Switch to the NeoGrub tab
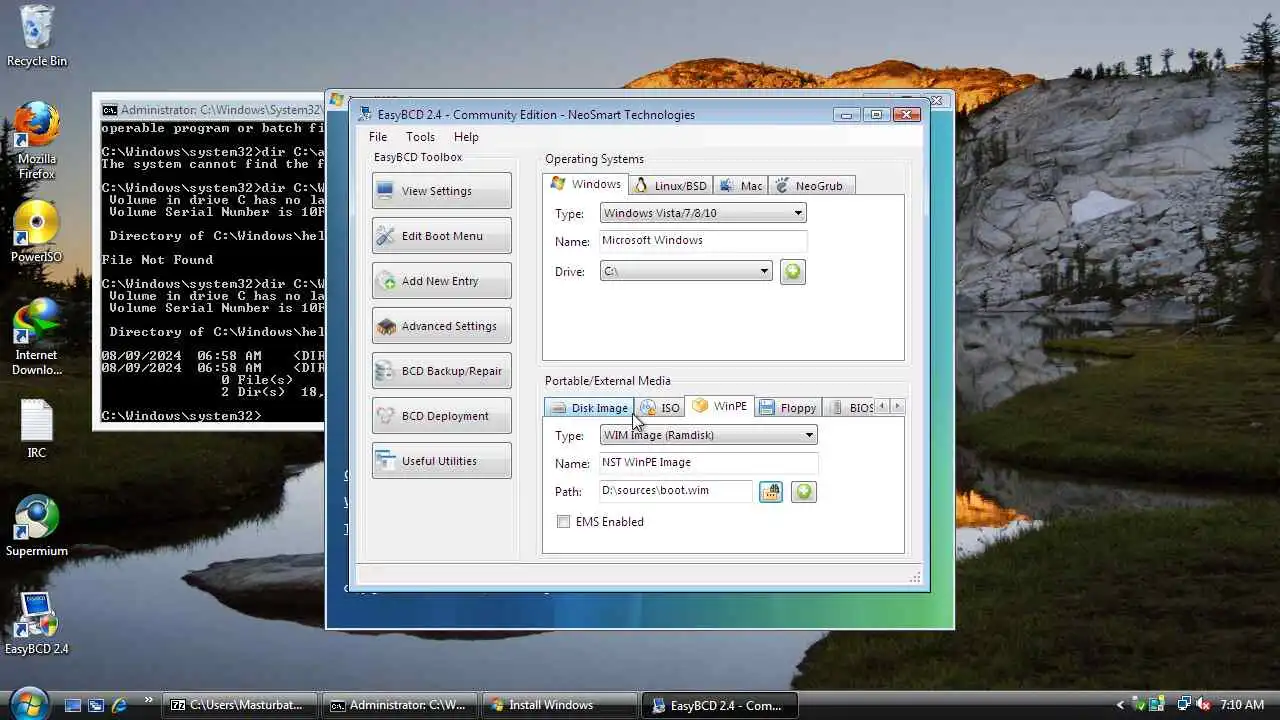The width and height of the screenshot is (1280, 720). 811,186
